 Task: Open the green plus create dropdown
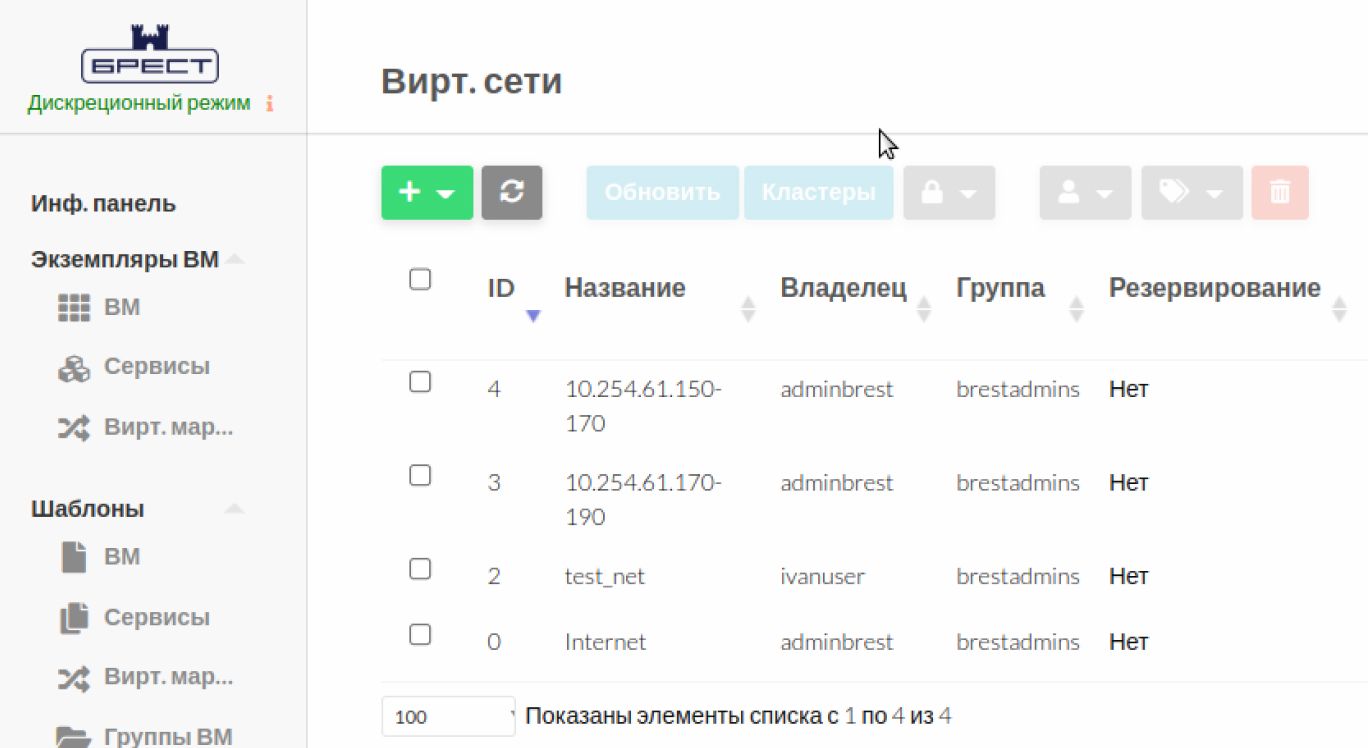[427, 192]
